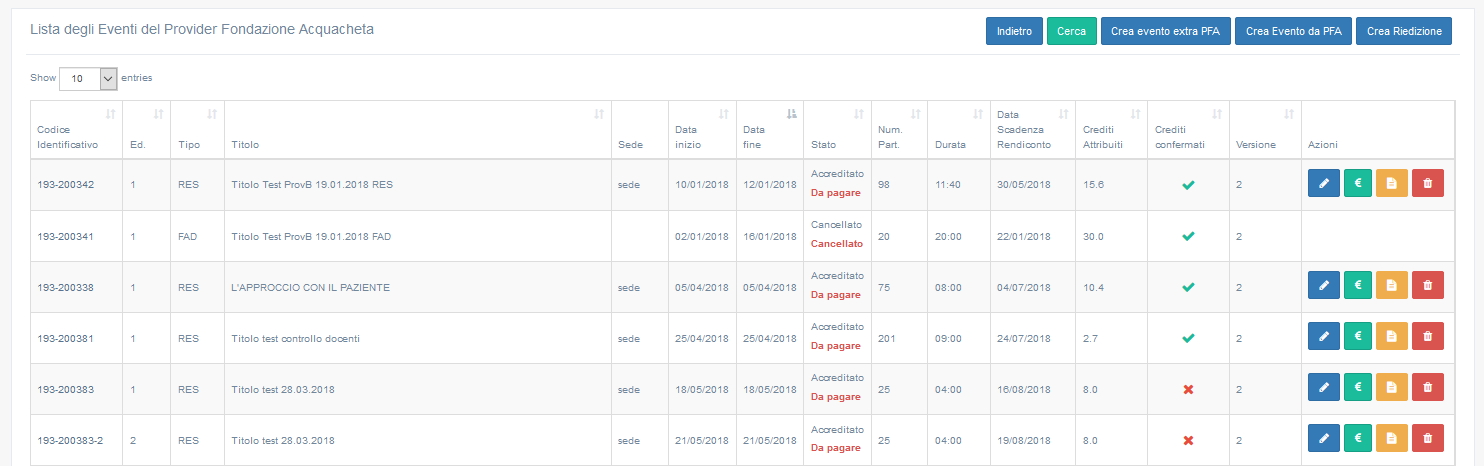This screenshot has height=466, width=1484.
Task: Click credits value 30.0 cell
Action: pyautogui.click(x=1112, y=236)
